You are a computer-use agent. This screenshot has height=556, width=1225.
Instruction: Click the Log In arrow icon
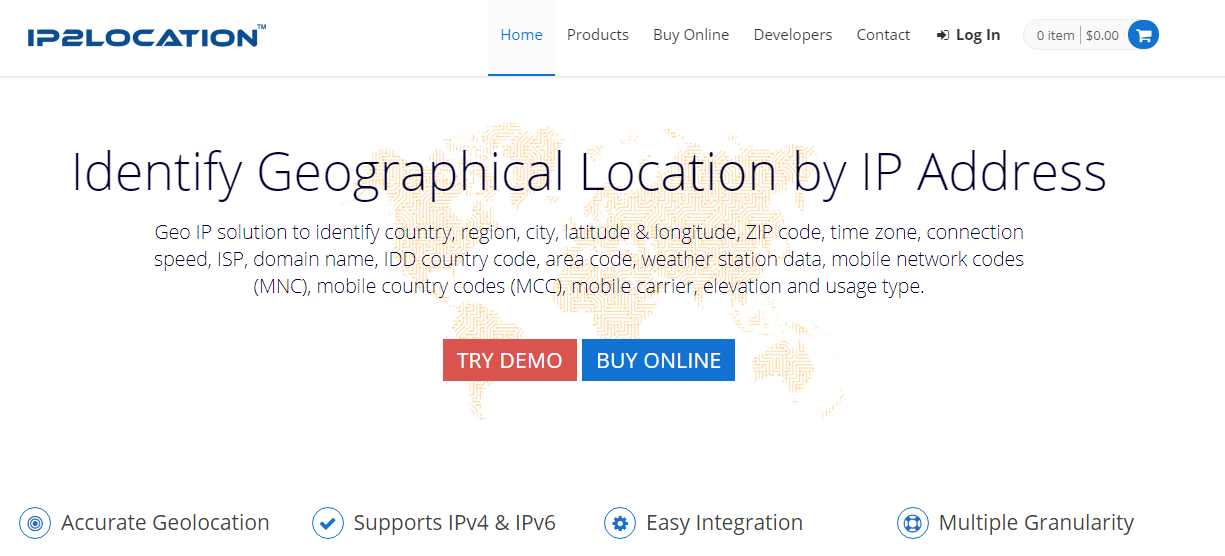click(x=942, y=35)
